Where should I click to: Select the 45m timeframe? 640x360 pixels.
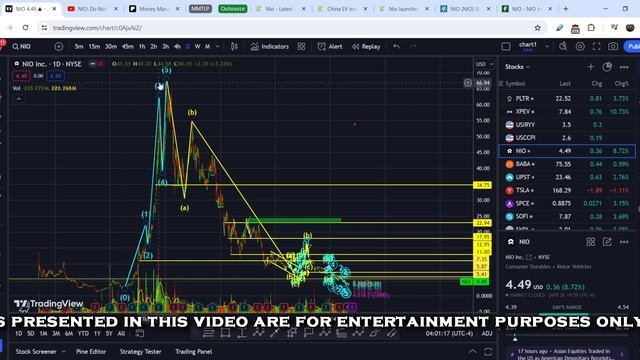[x=128, y=47]
